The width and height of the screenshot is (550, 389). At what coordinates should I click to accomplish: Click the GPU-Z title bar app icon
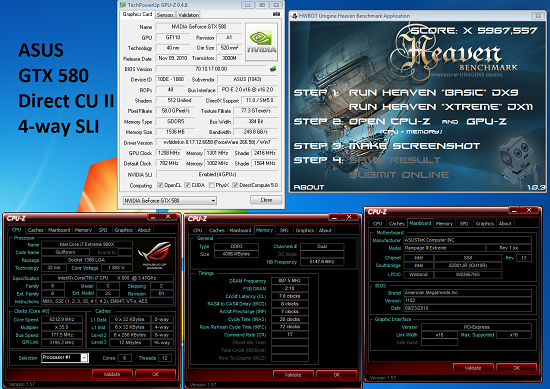(123, 5)
